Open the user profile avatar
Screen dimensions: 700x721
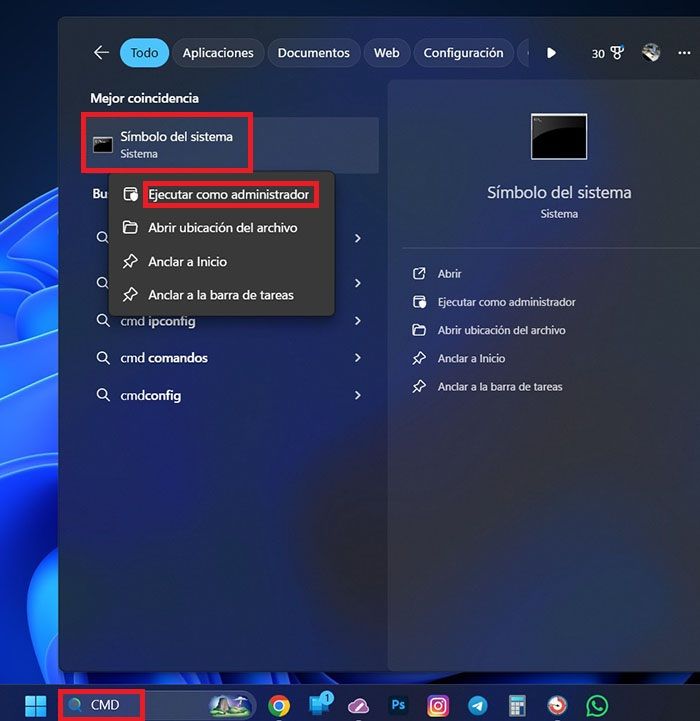pyautogui.click(x=651, y=53)
